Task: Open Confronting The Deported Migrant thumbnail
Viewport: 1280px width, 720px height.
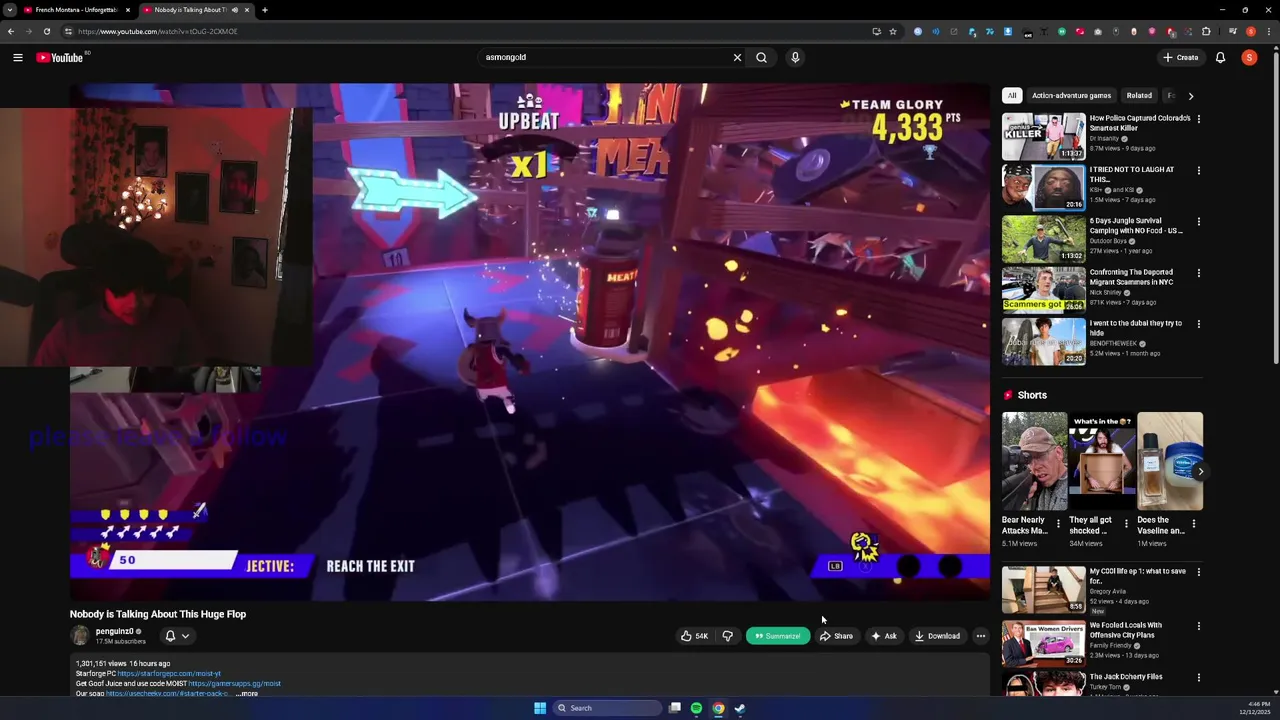Action: (x=1044, y=290)
